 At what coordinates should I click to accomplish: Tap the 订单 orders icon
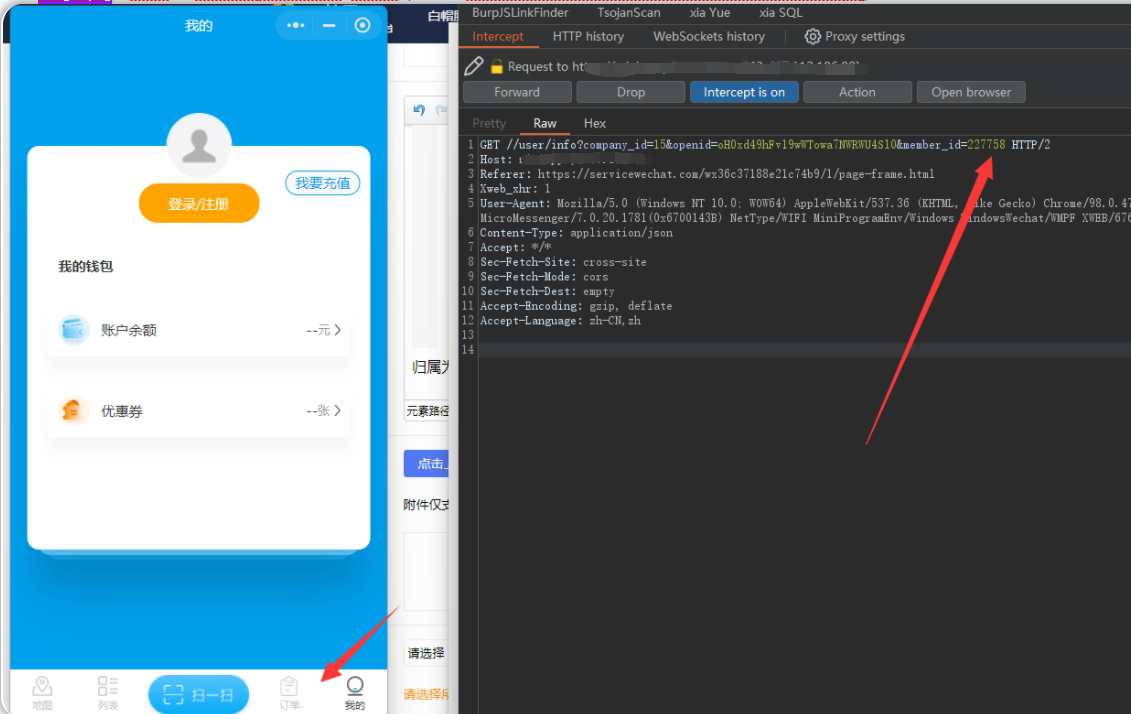[289, 686]
